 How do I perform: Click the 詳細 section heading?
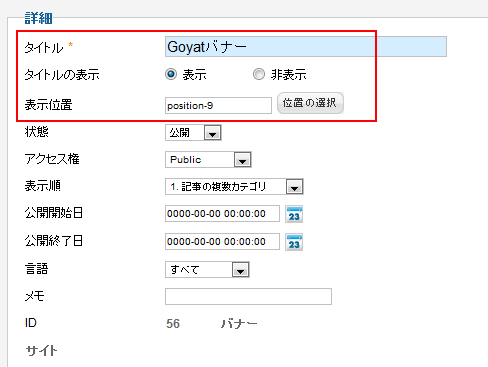39,18
